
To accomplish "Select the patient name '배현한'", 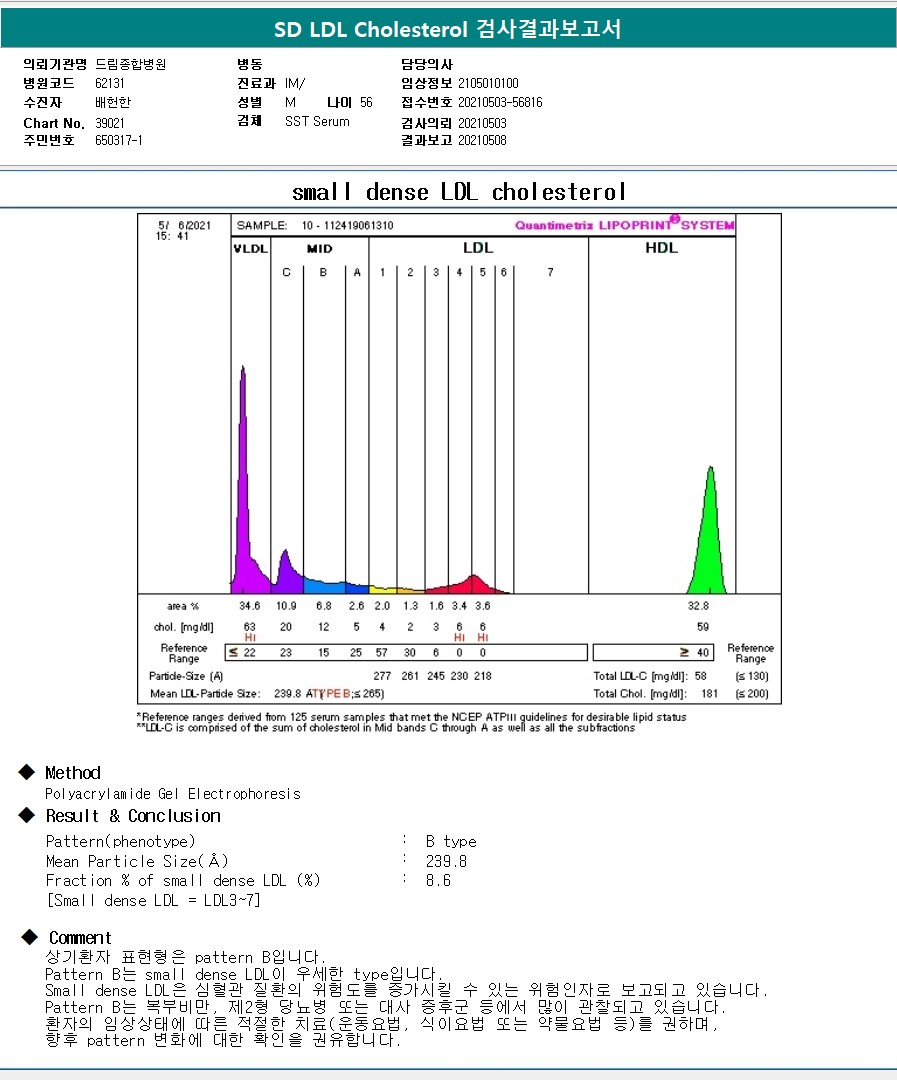I will (112, 103).
